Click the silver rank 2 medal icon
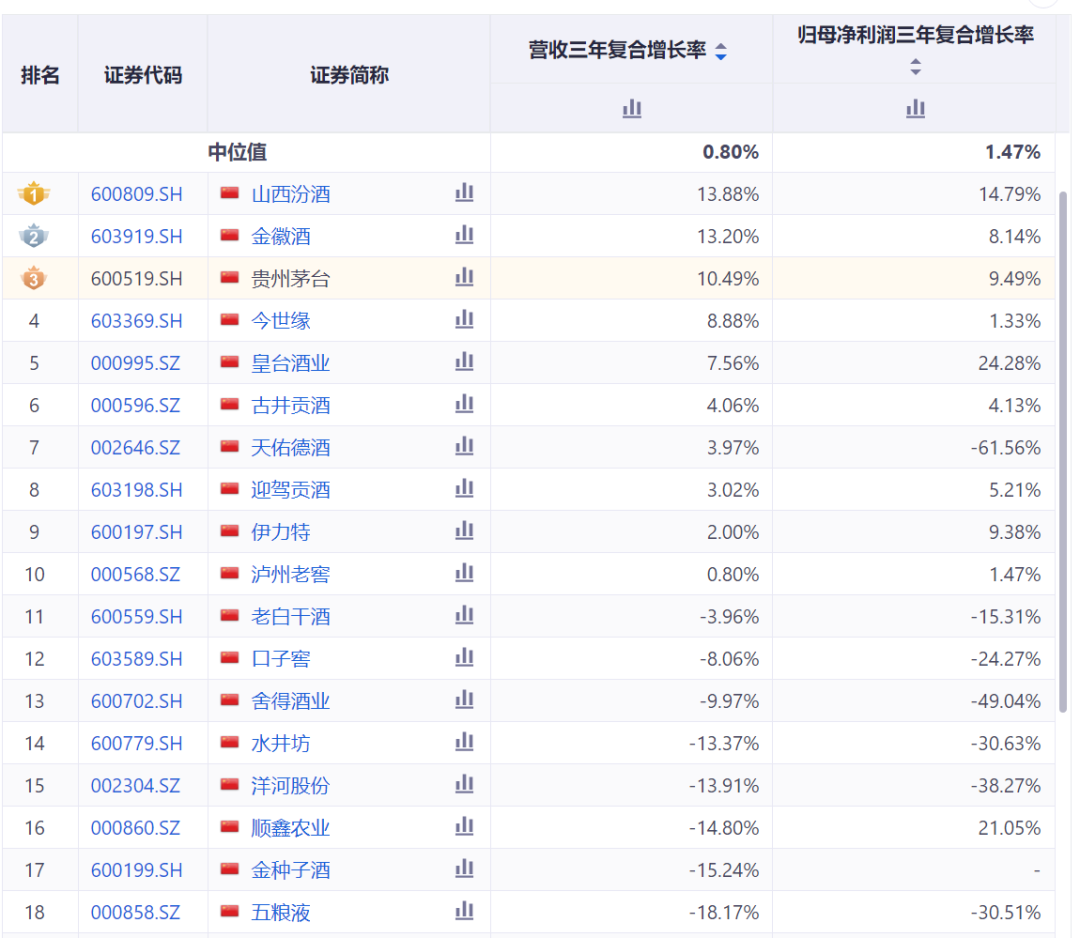This screenshot has height=938, width=1080. [34, 236]
